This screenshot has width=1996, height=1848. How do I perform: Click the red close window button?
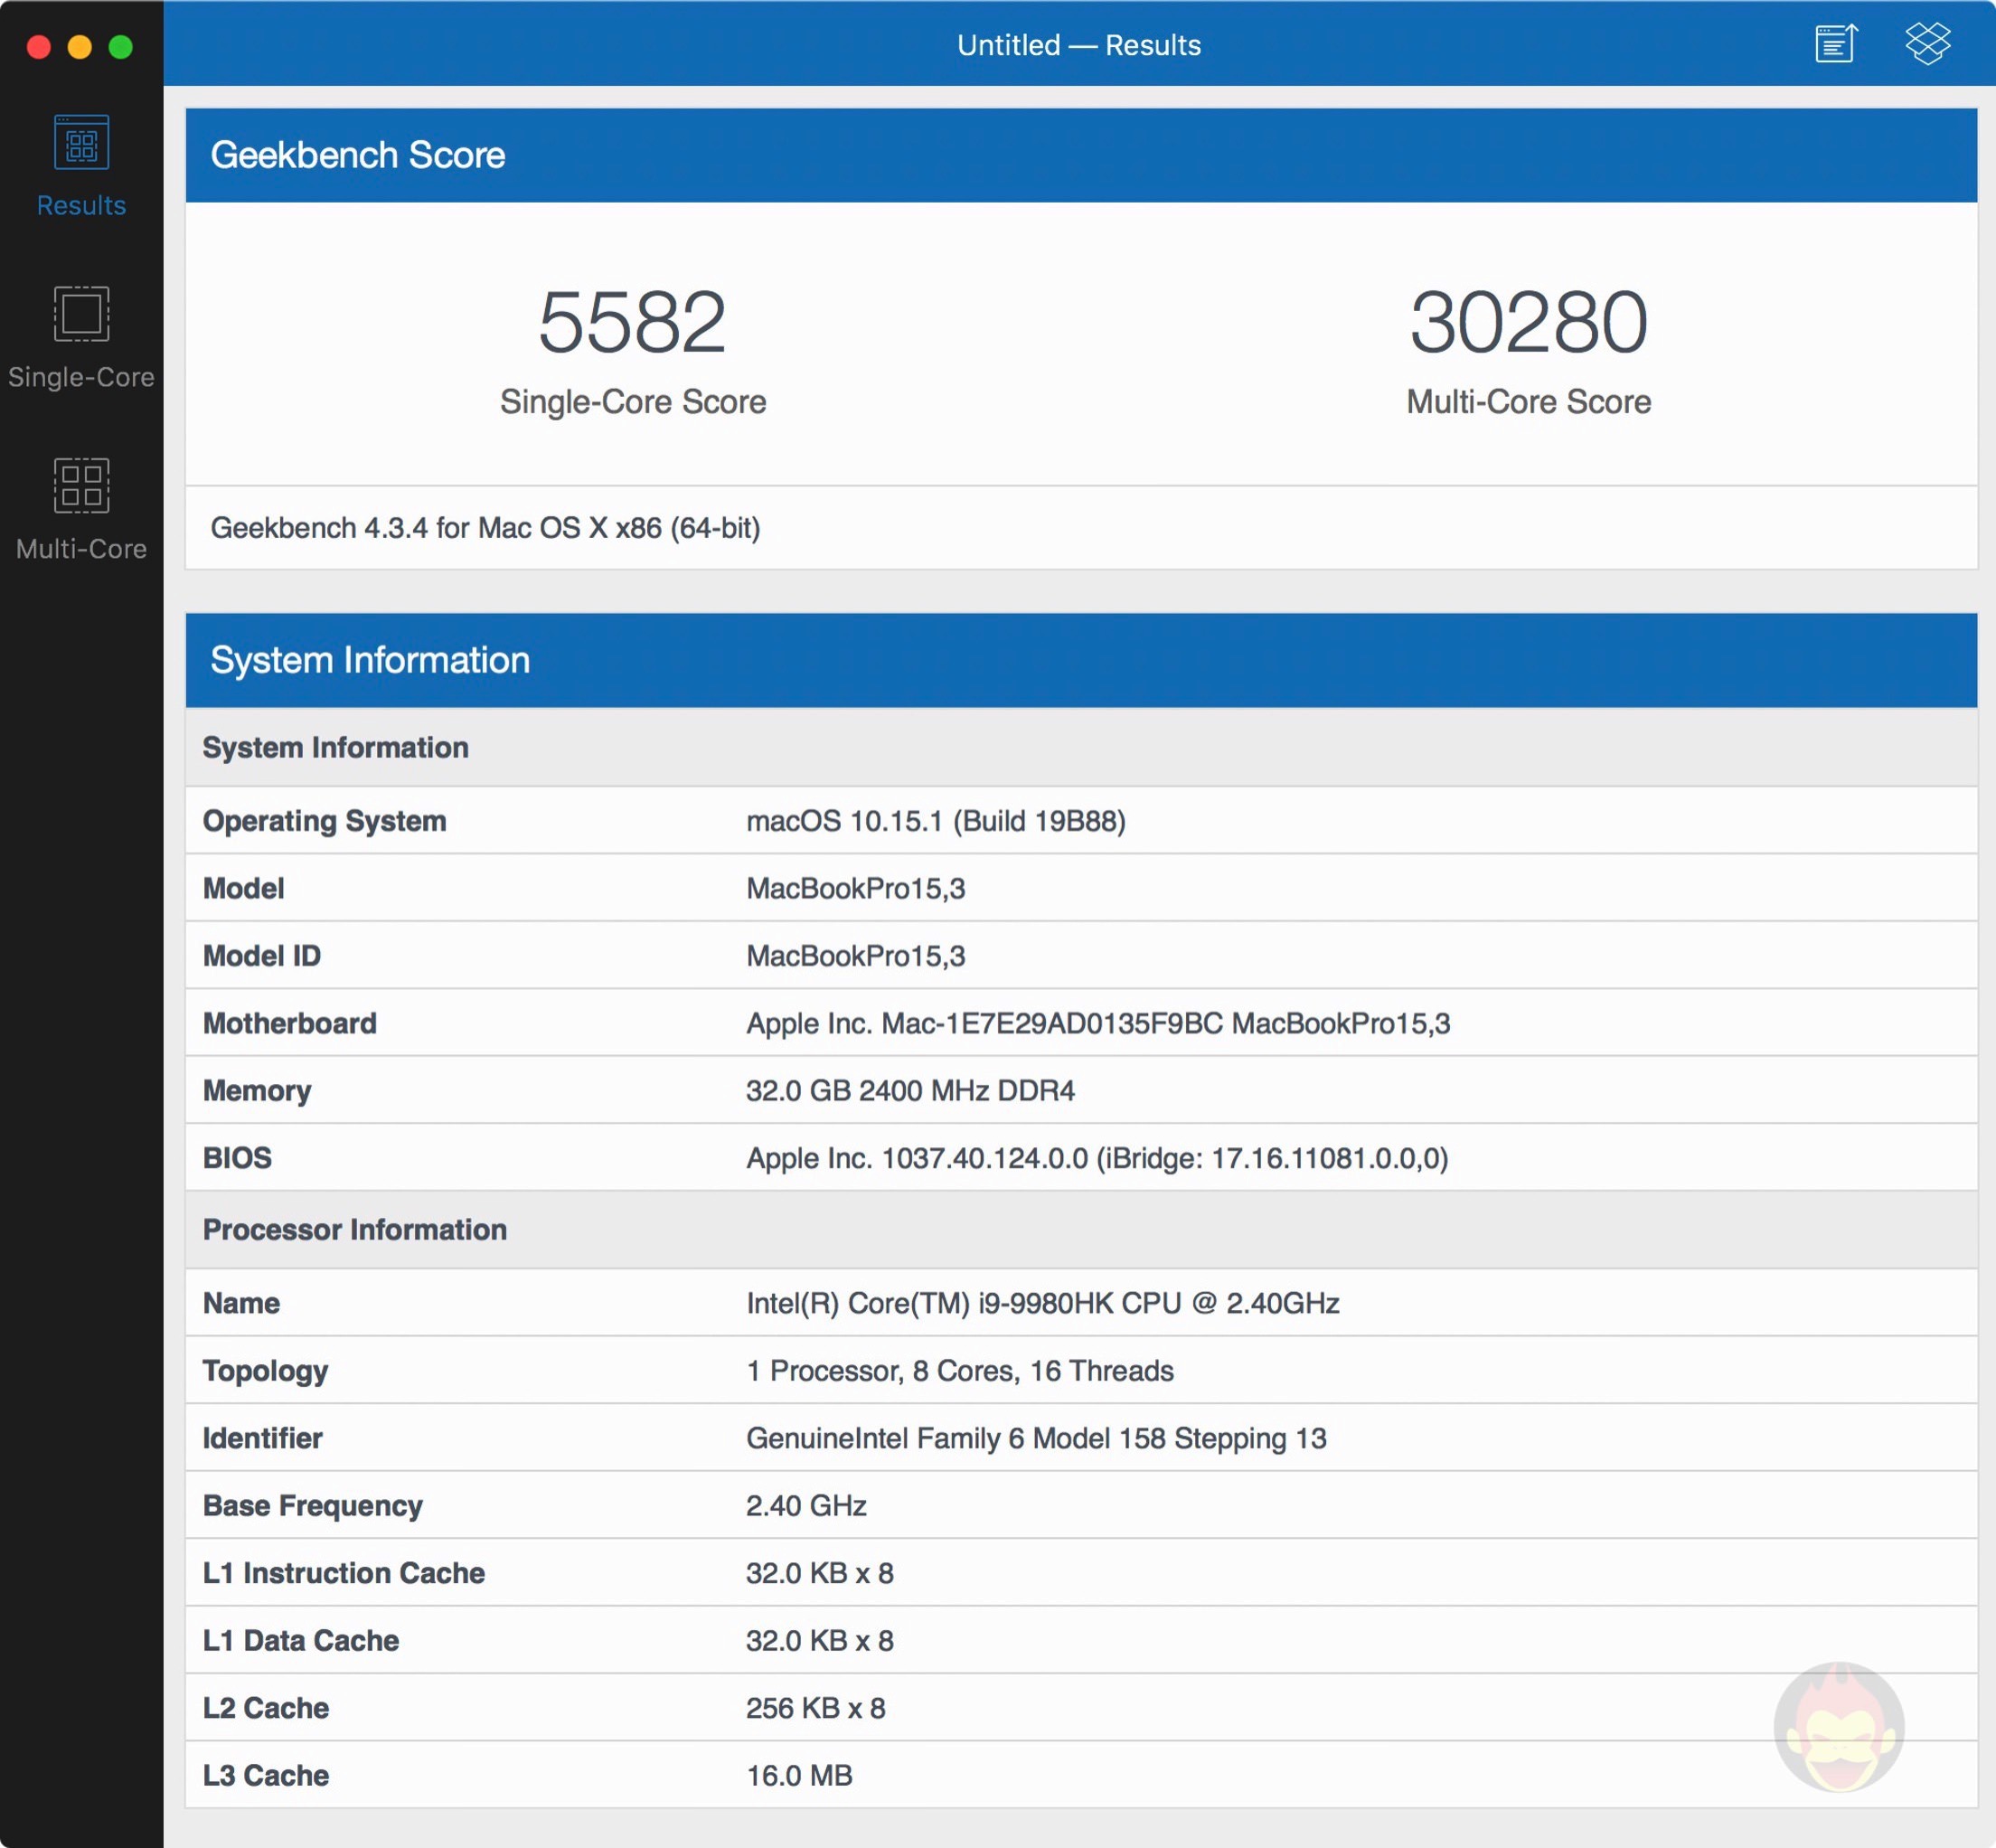[x=39, y=47]
